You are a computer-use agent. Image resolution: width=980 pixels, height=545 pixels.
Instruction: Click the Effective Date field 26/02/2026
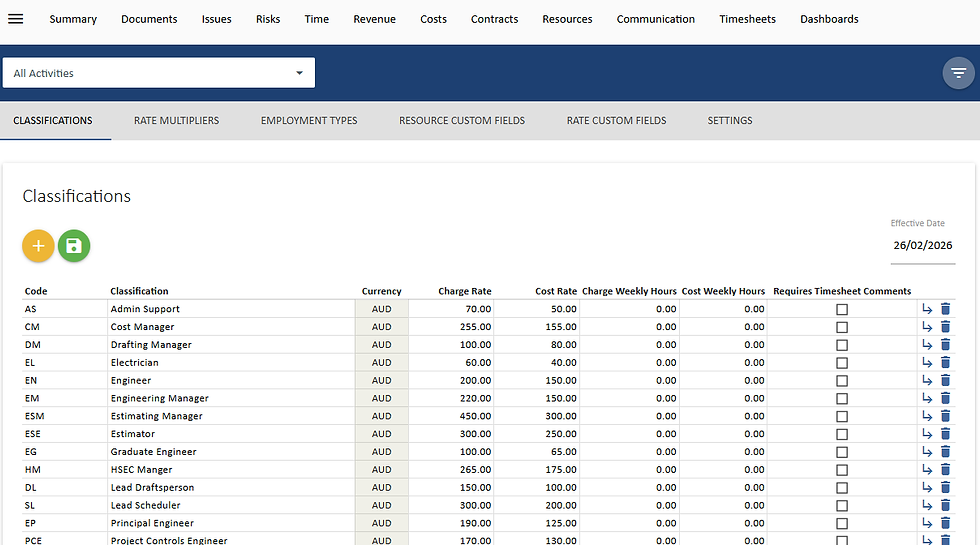[922, 245]
